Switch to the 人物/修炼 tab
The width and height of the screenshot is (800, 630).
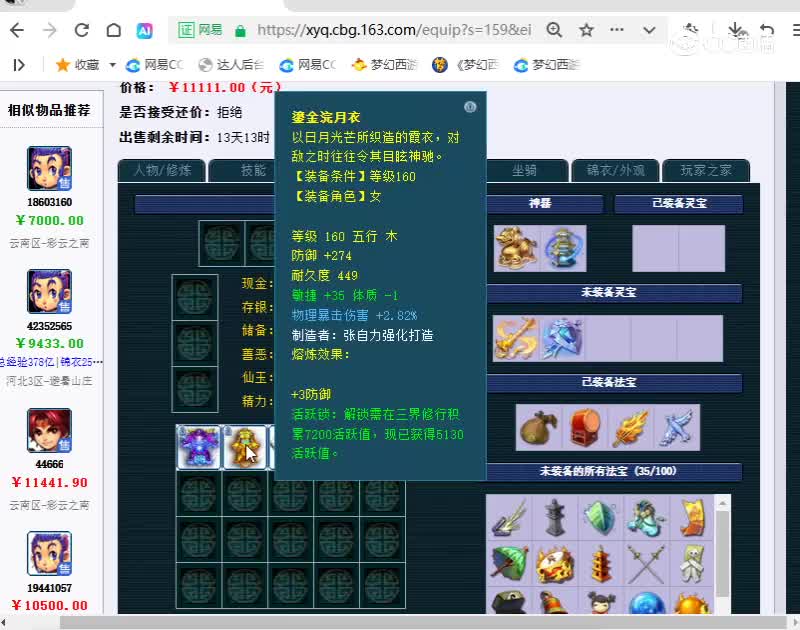[x=162, y=170]
